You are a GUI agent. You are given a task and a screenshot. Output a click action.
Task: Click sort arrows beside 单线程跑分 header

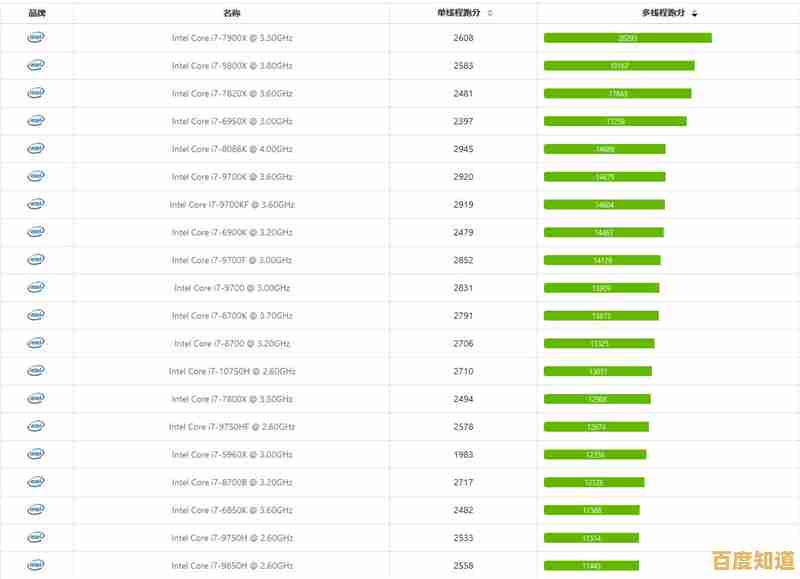pos(489,13)
